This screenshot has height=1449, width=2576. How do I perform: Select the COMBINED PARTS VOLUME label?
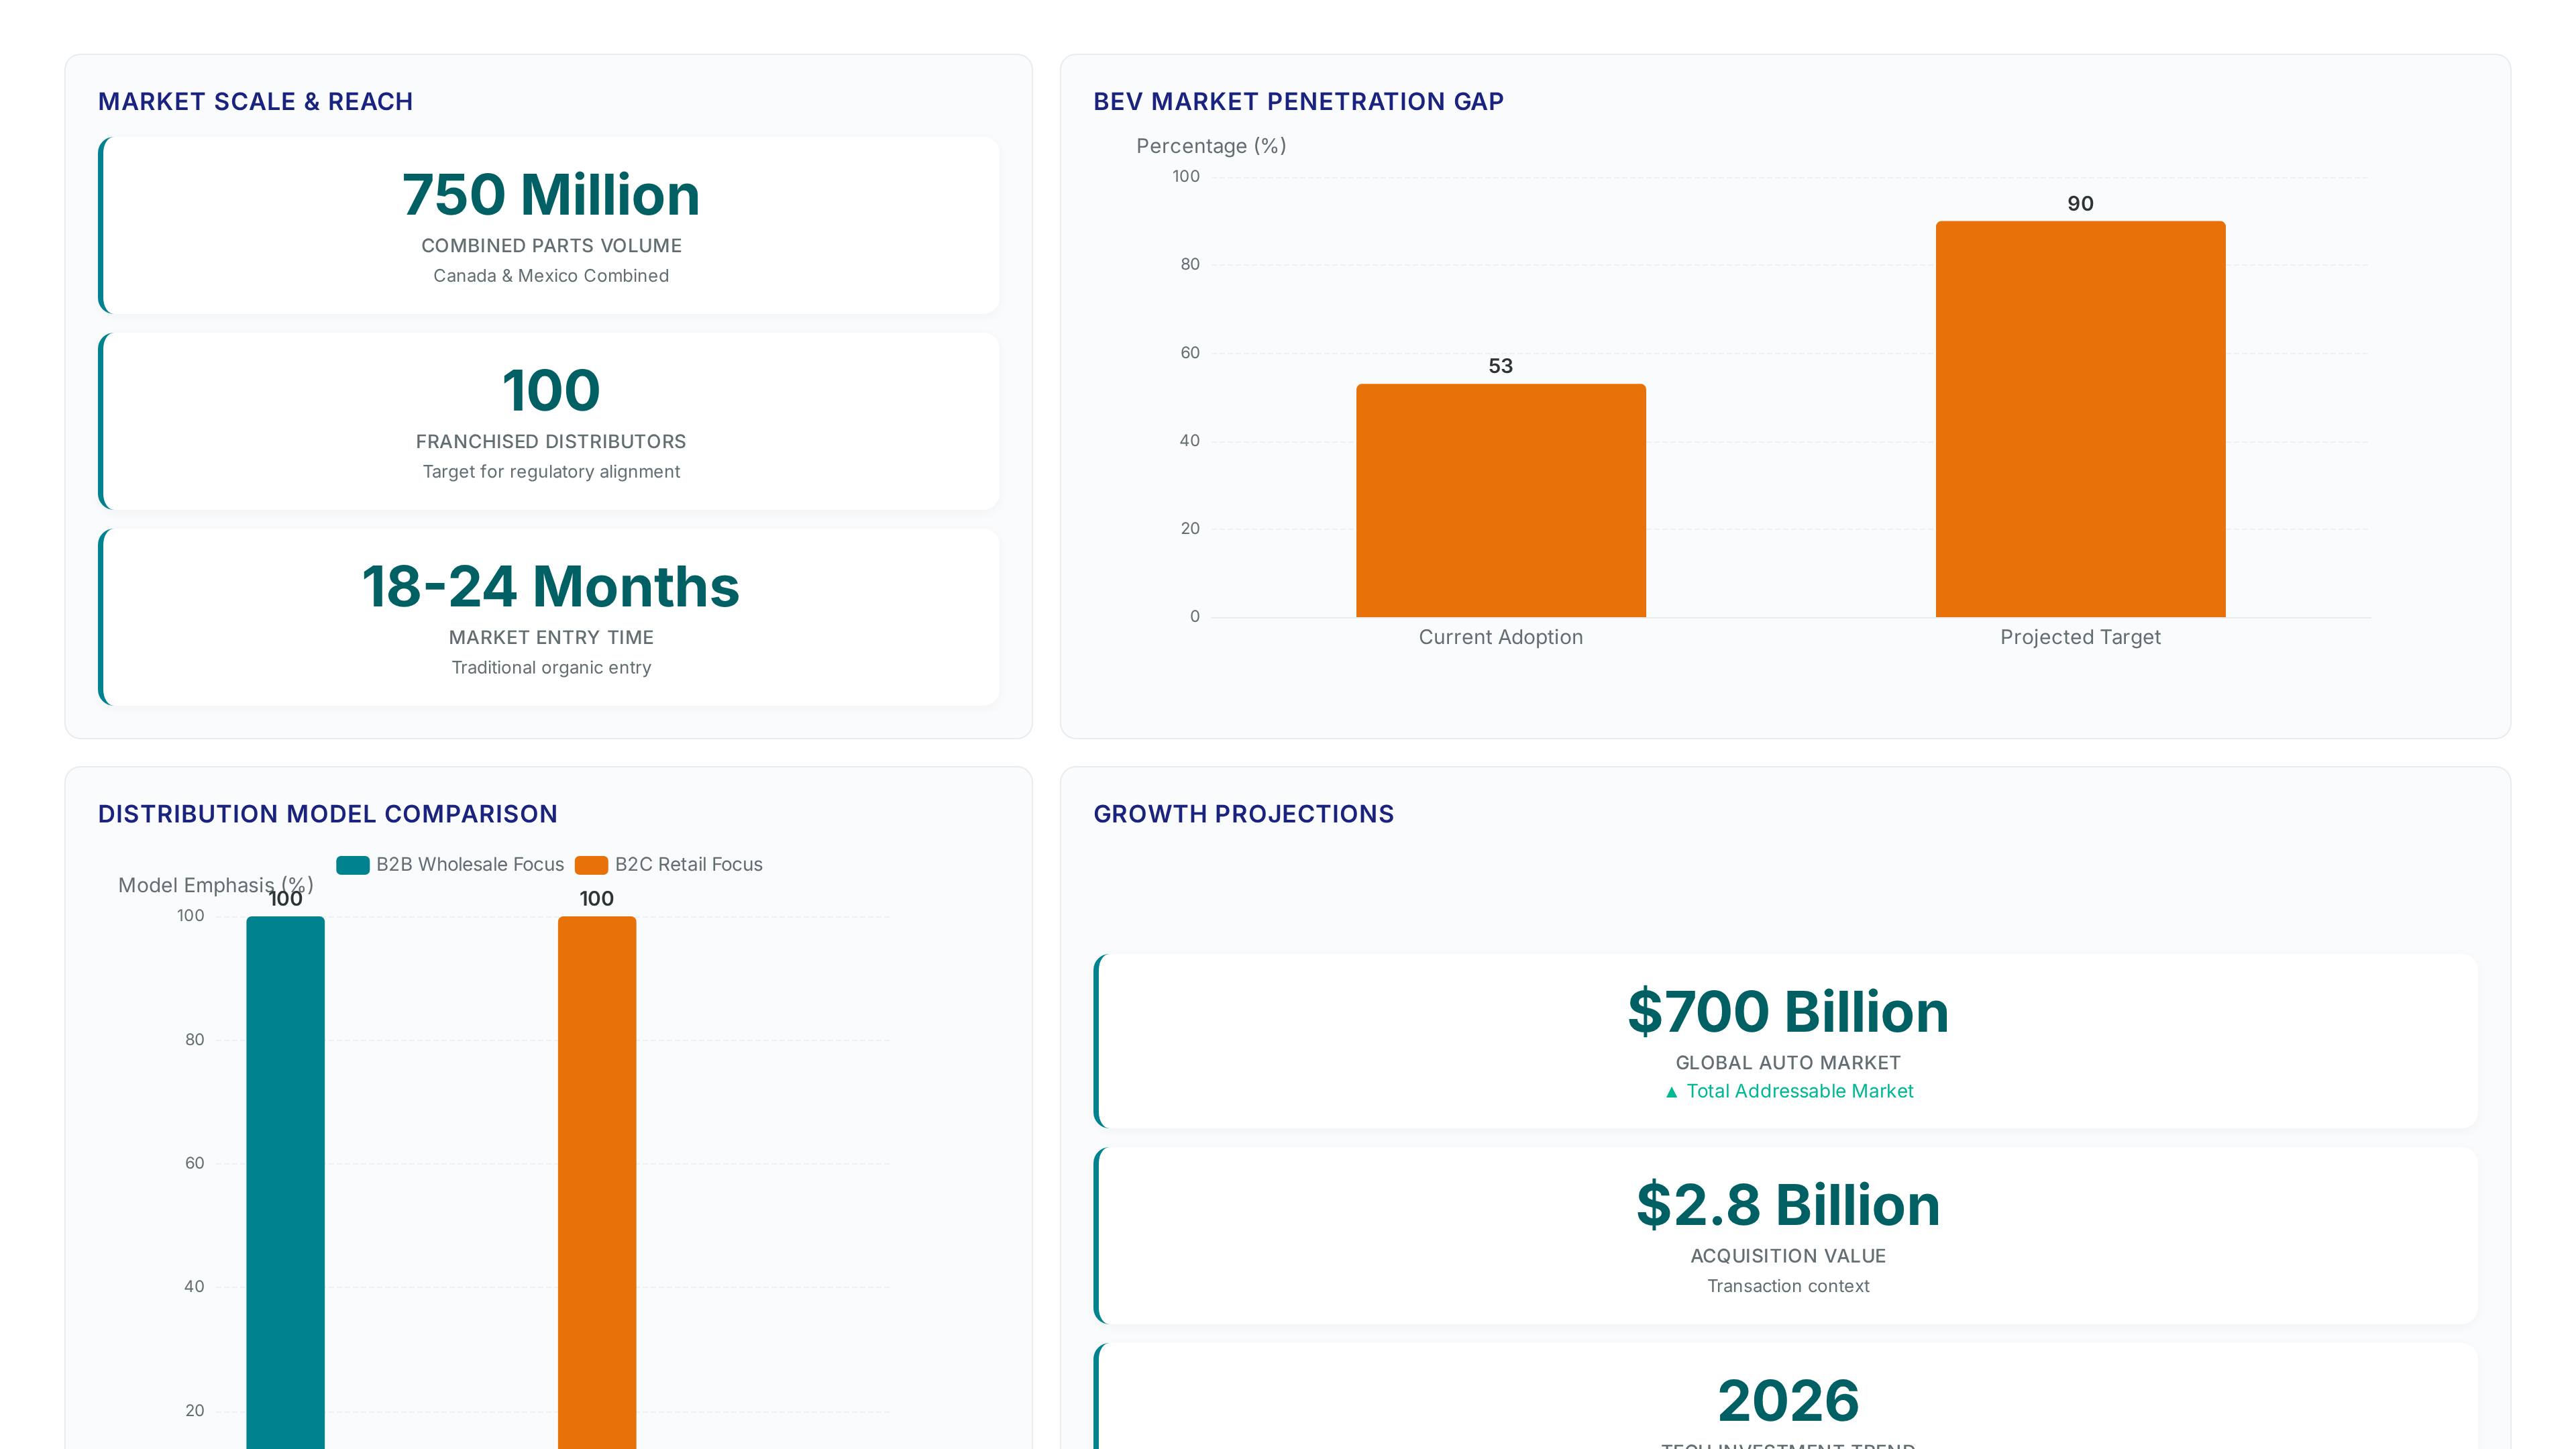(551, 246)
